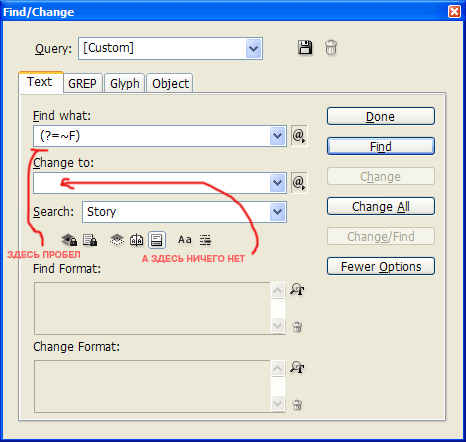This screenshot has height=442, width=466.
Task: Delete the query using top trash icon
Action: (331, 48)
